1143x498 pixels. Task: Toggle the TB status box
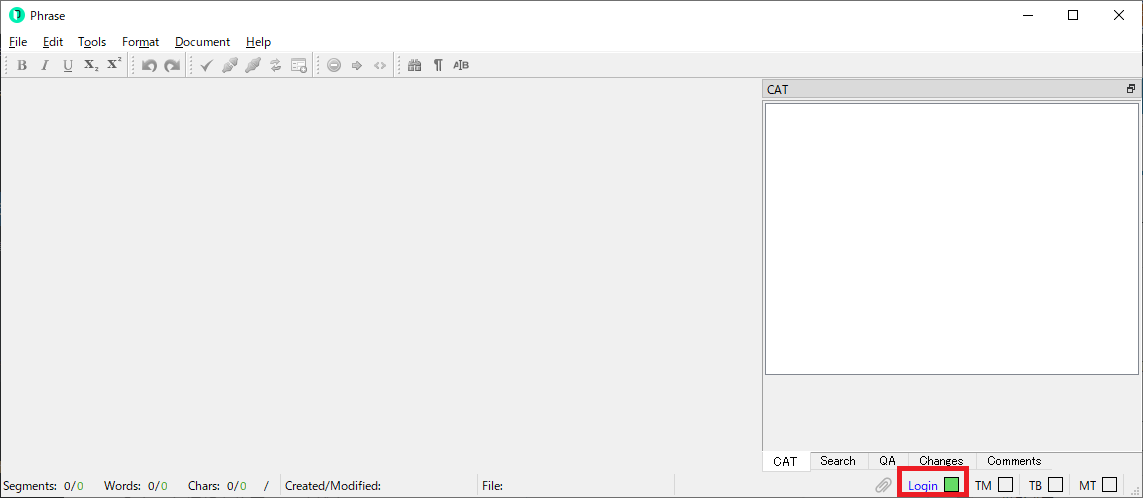point(1055,485)
